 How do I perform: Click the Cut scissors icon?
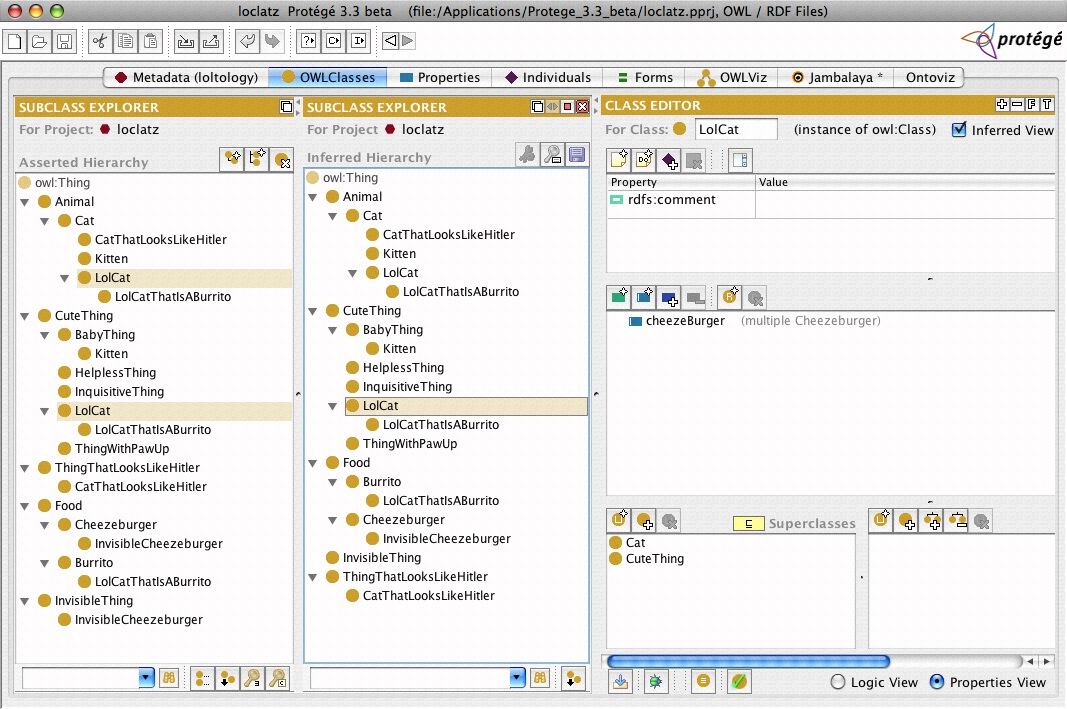pyautogui.click(x=100, y=41)
